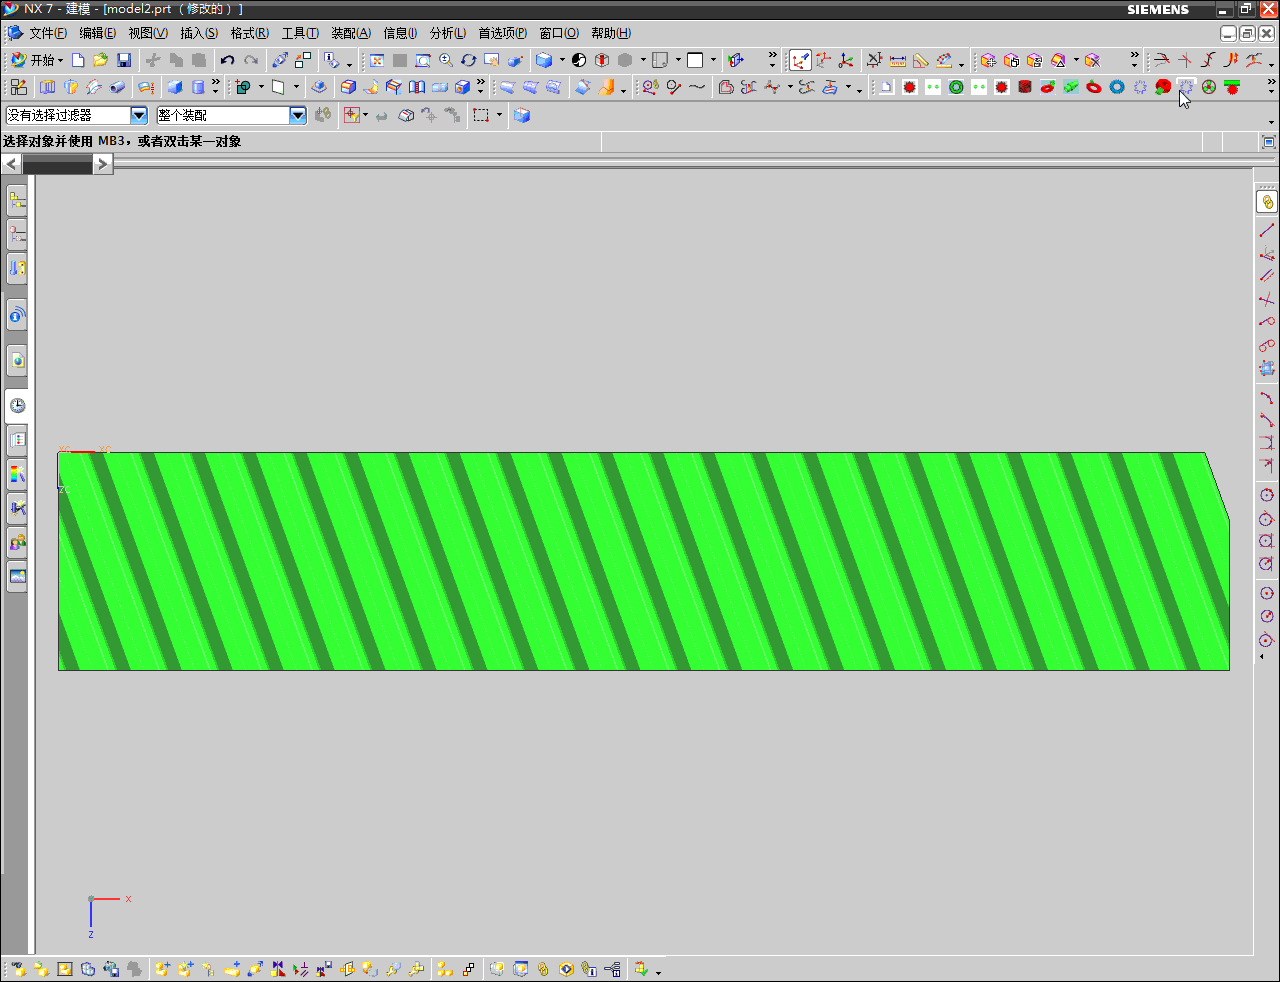The image size is (1280, 982).
Task: Toggle the rectangle selection mode icon
Action: [x=481, y=115]
